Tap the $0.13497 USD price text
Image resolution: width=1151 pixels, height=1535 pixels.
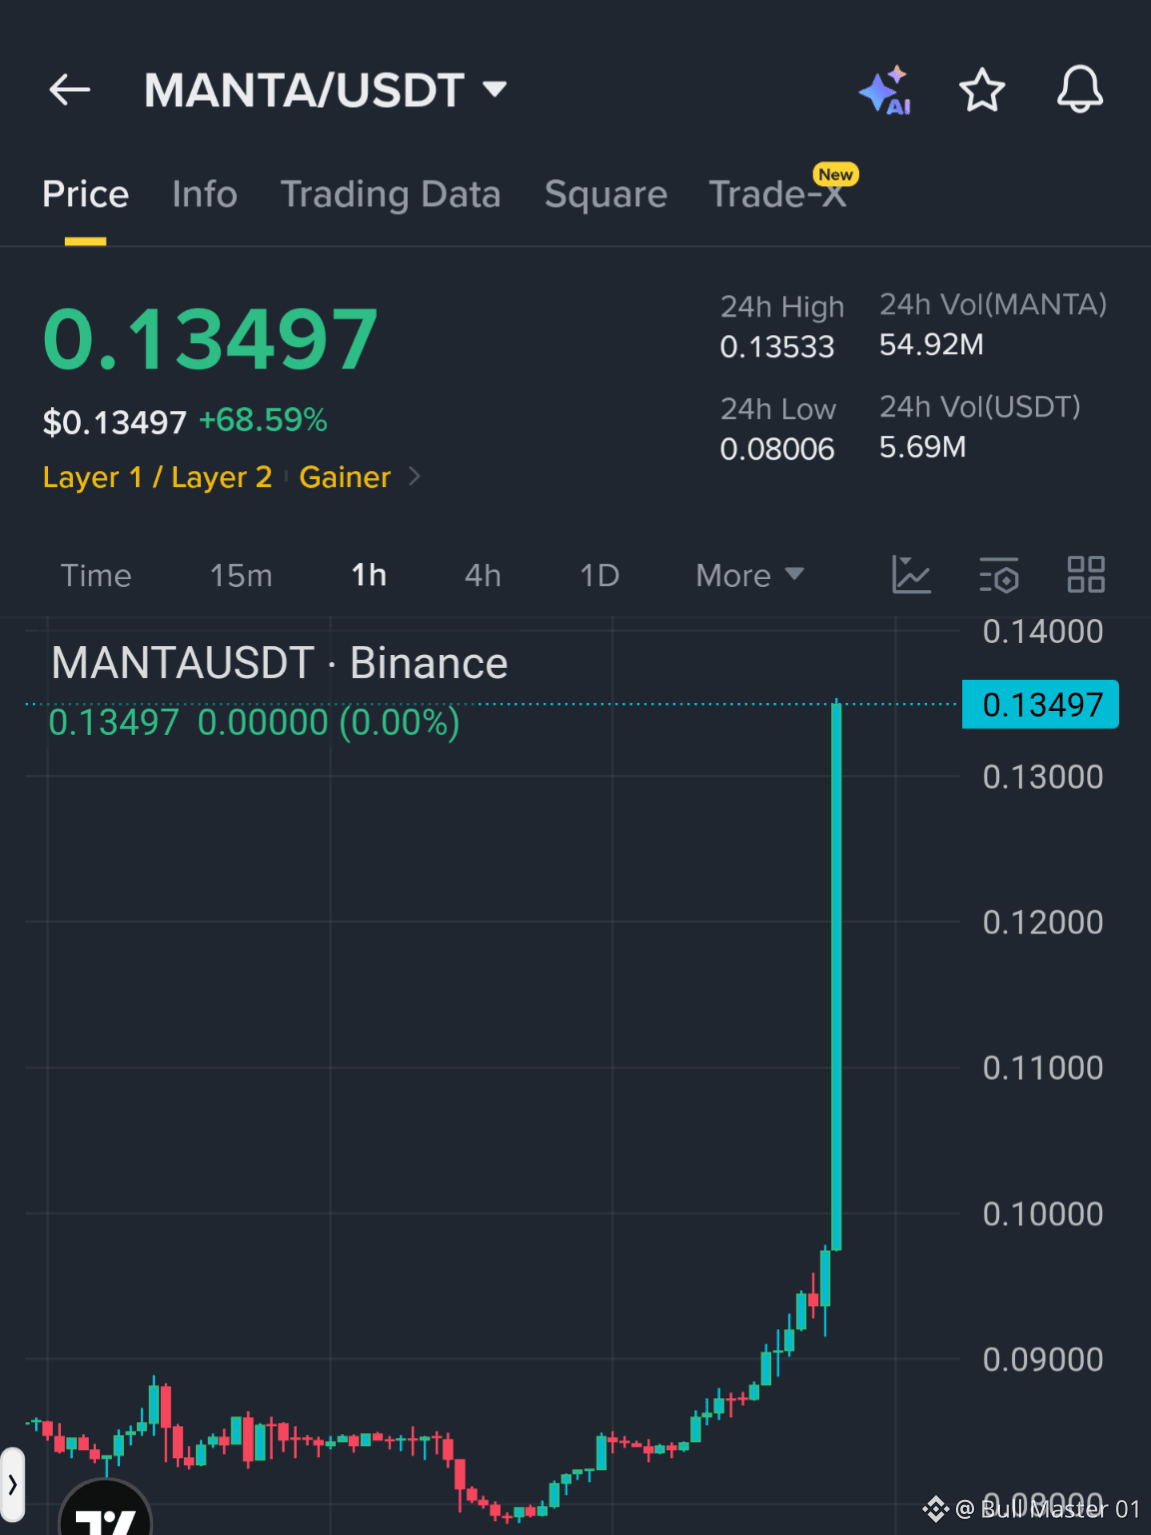pos(114,422)
